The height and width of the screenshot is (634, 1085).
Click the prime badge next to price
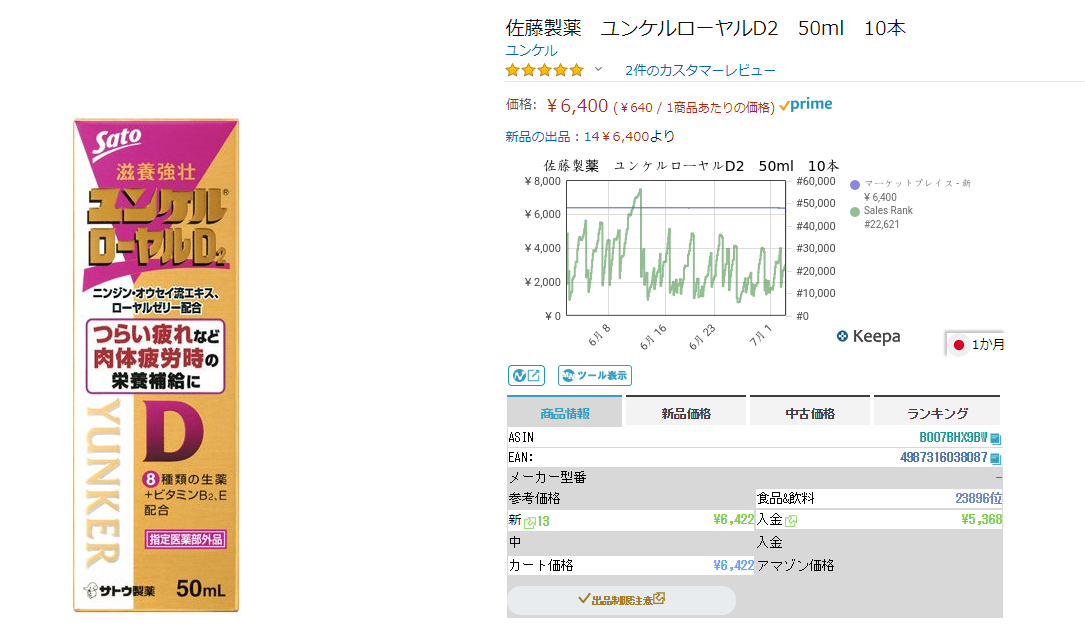coord(806,105)
